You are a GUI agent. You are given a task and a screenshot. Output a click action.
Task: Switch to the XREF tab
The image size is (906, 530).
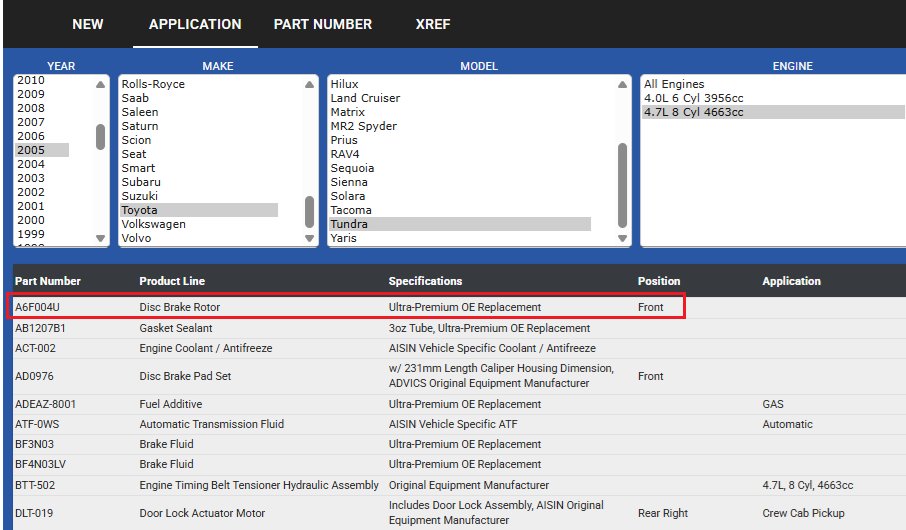pos(433,24)
